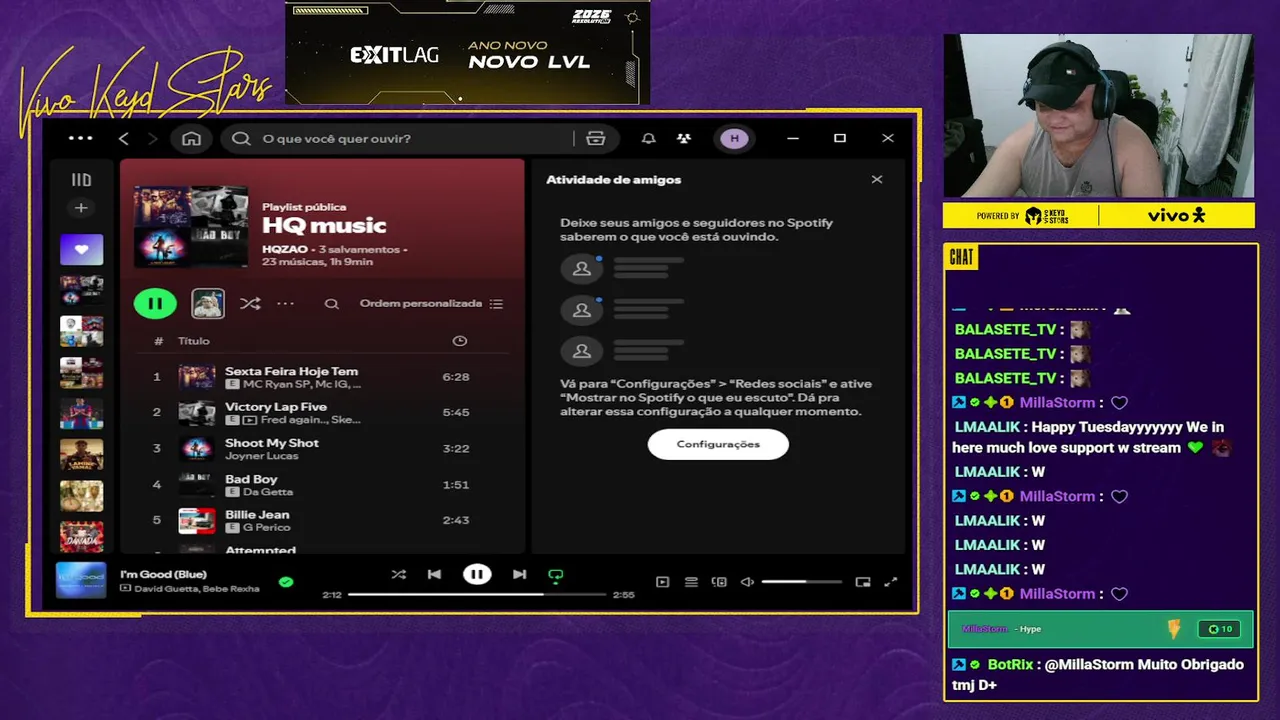Toggle playlist shuffle below header
The height and width of the screenshot is (720, 1280).
[250, 303]
